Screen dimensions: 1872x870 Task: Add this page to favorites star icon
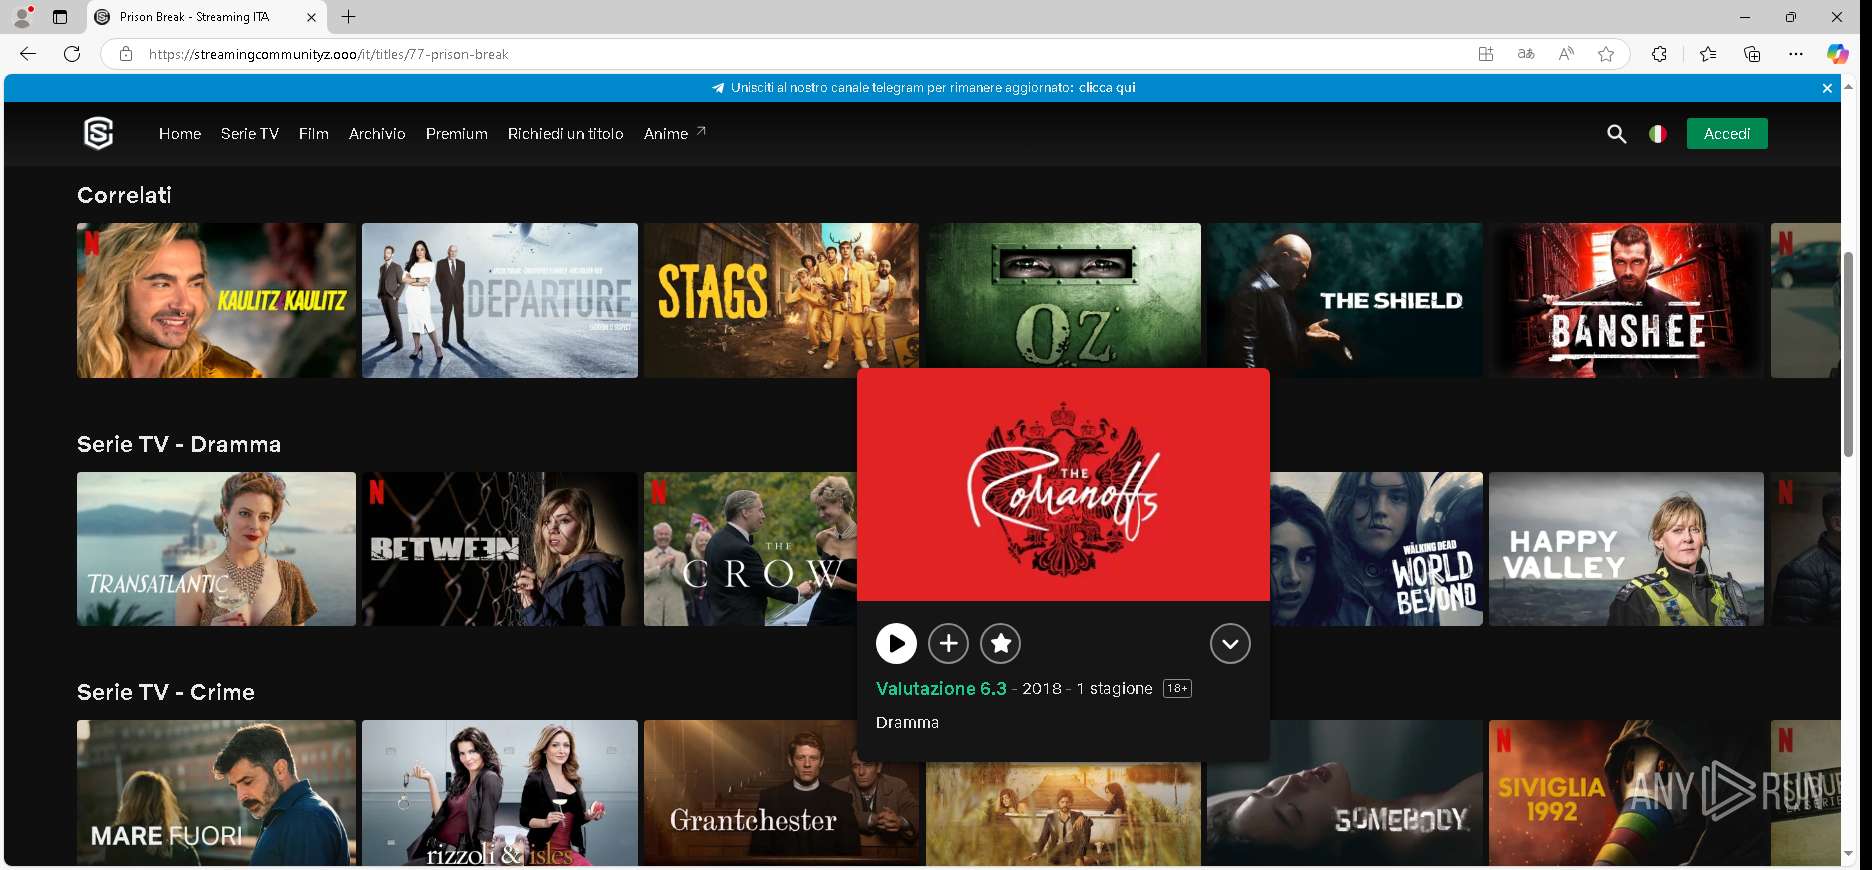click(x=1606, y=54)
